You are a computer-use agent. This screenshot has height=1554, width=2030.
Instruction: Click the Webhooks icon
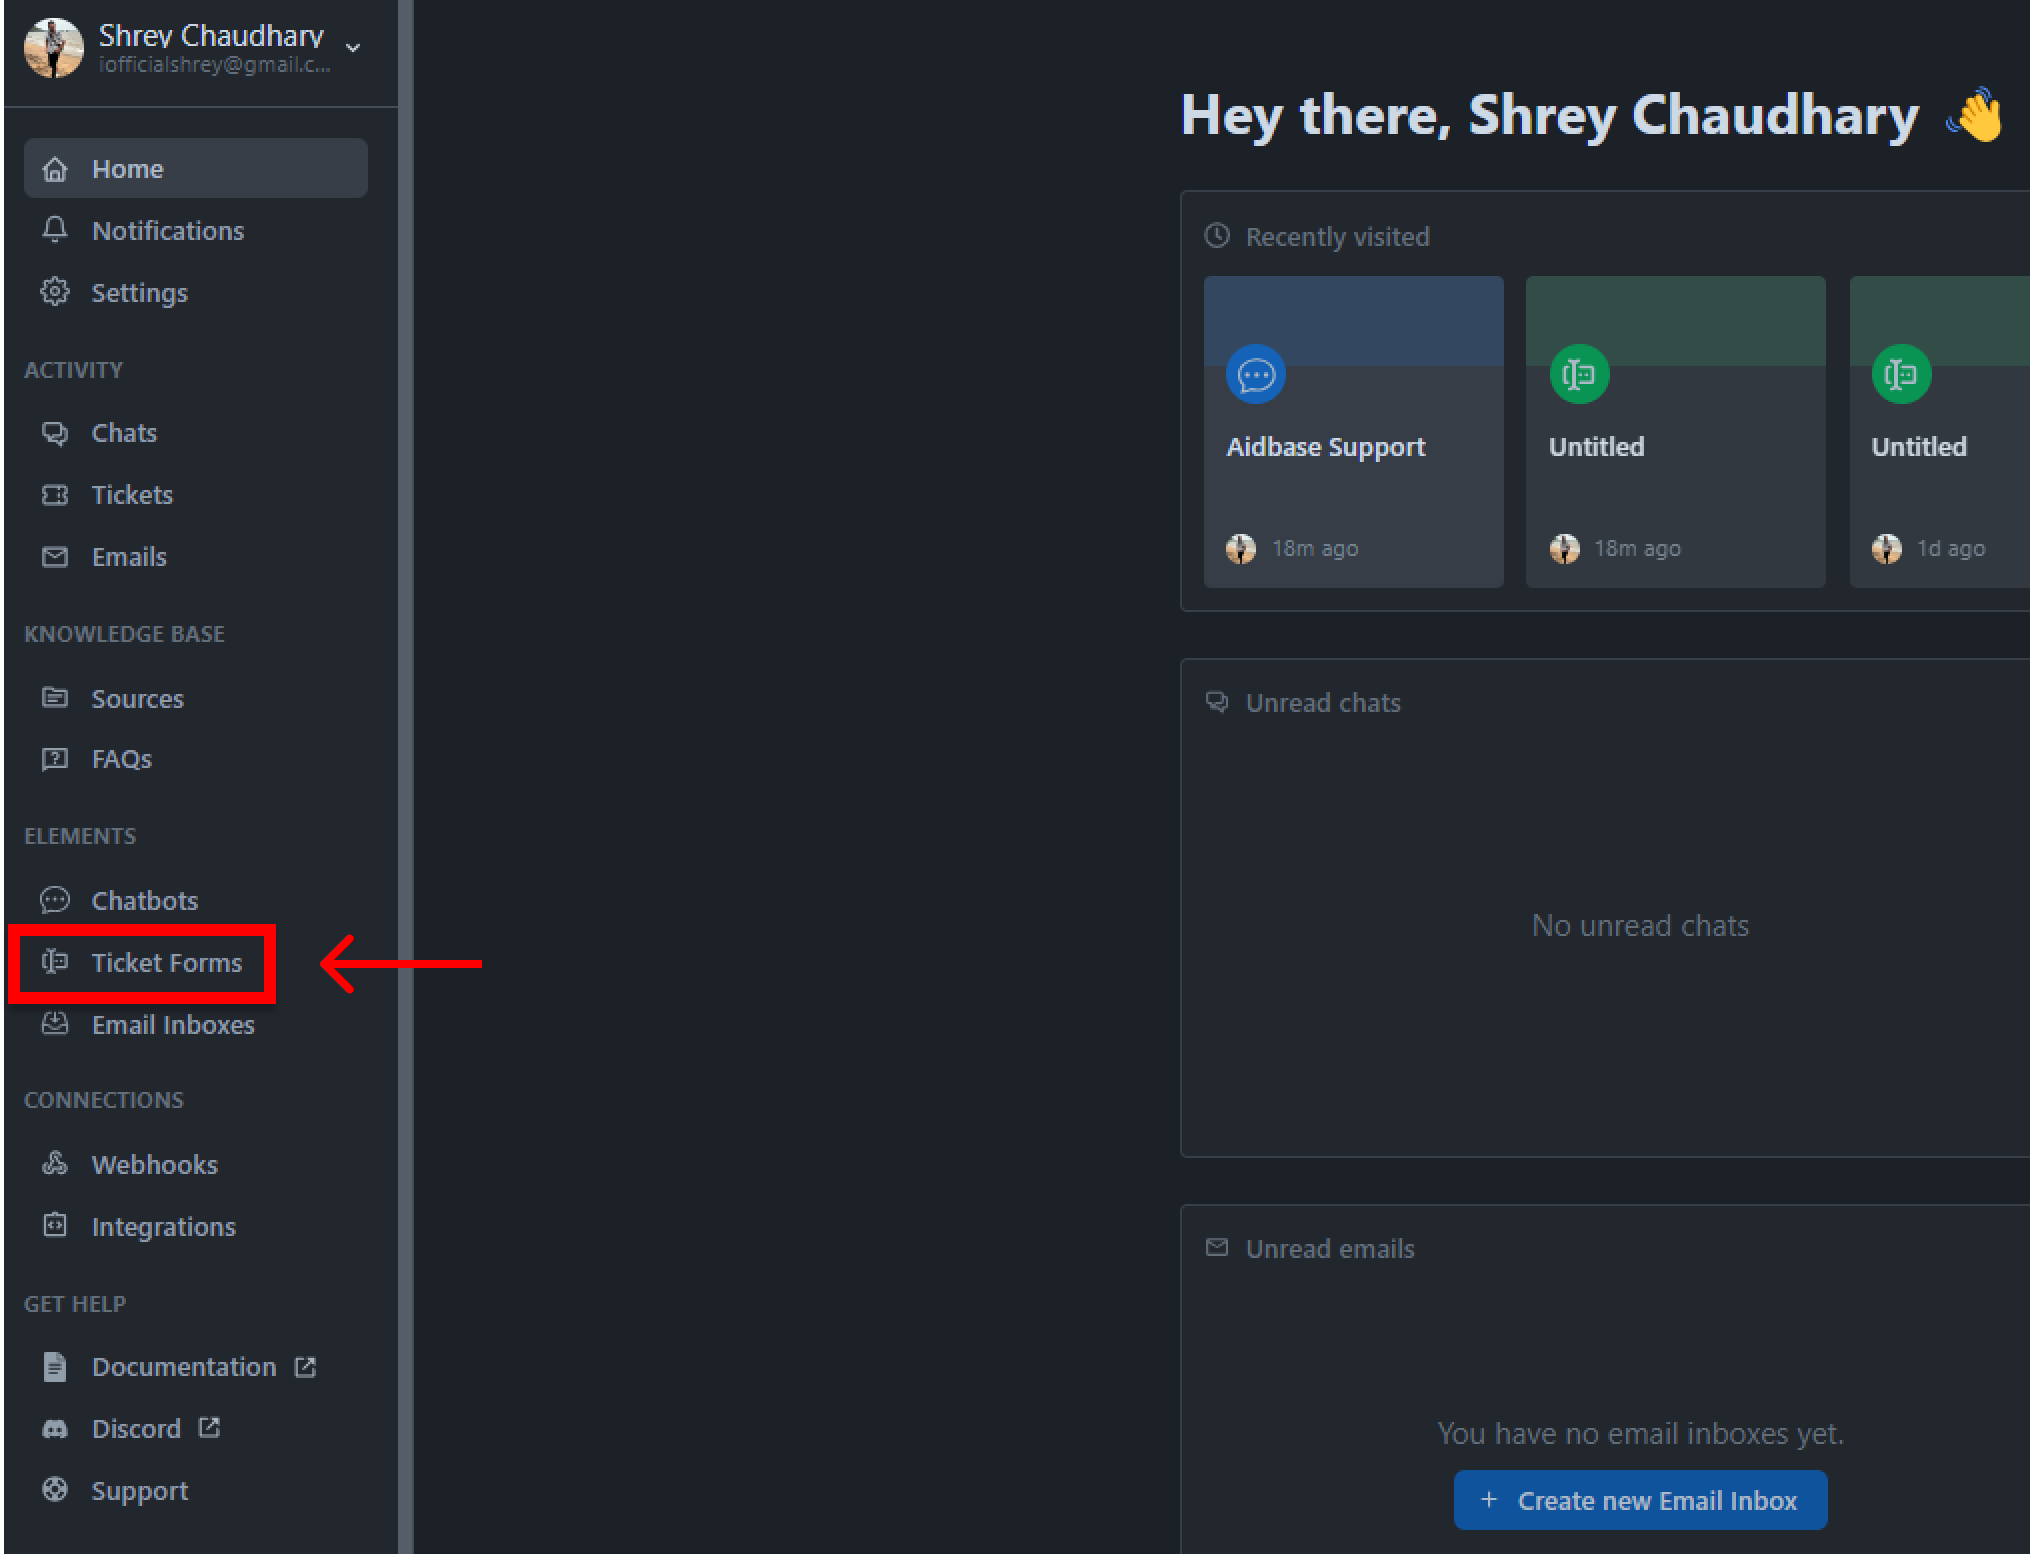[x=55, y=1164]
